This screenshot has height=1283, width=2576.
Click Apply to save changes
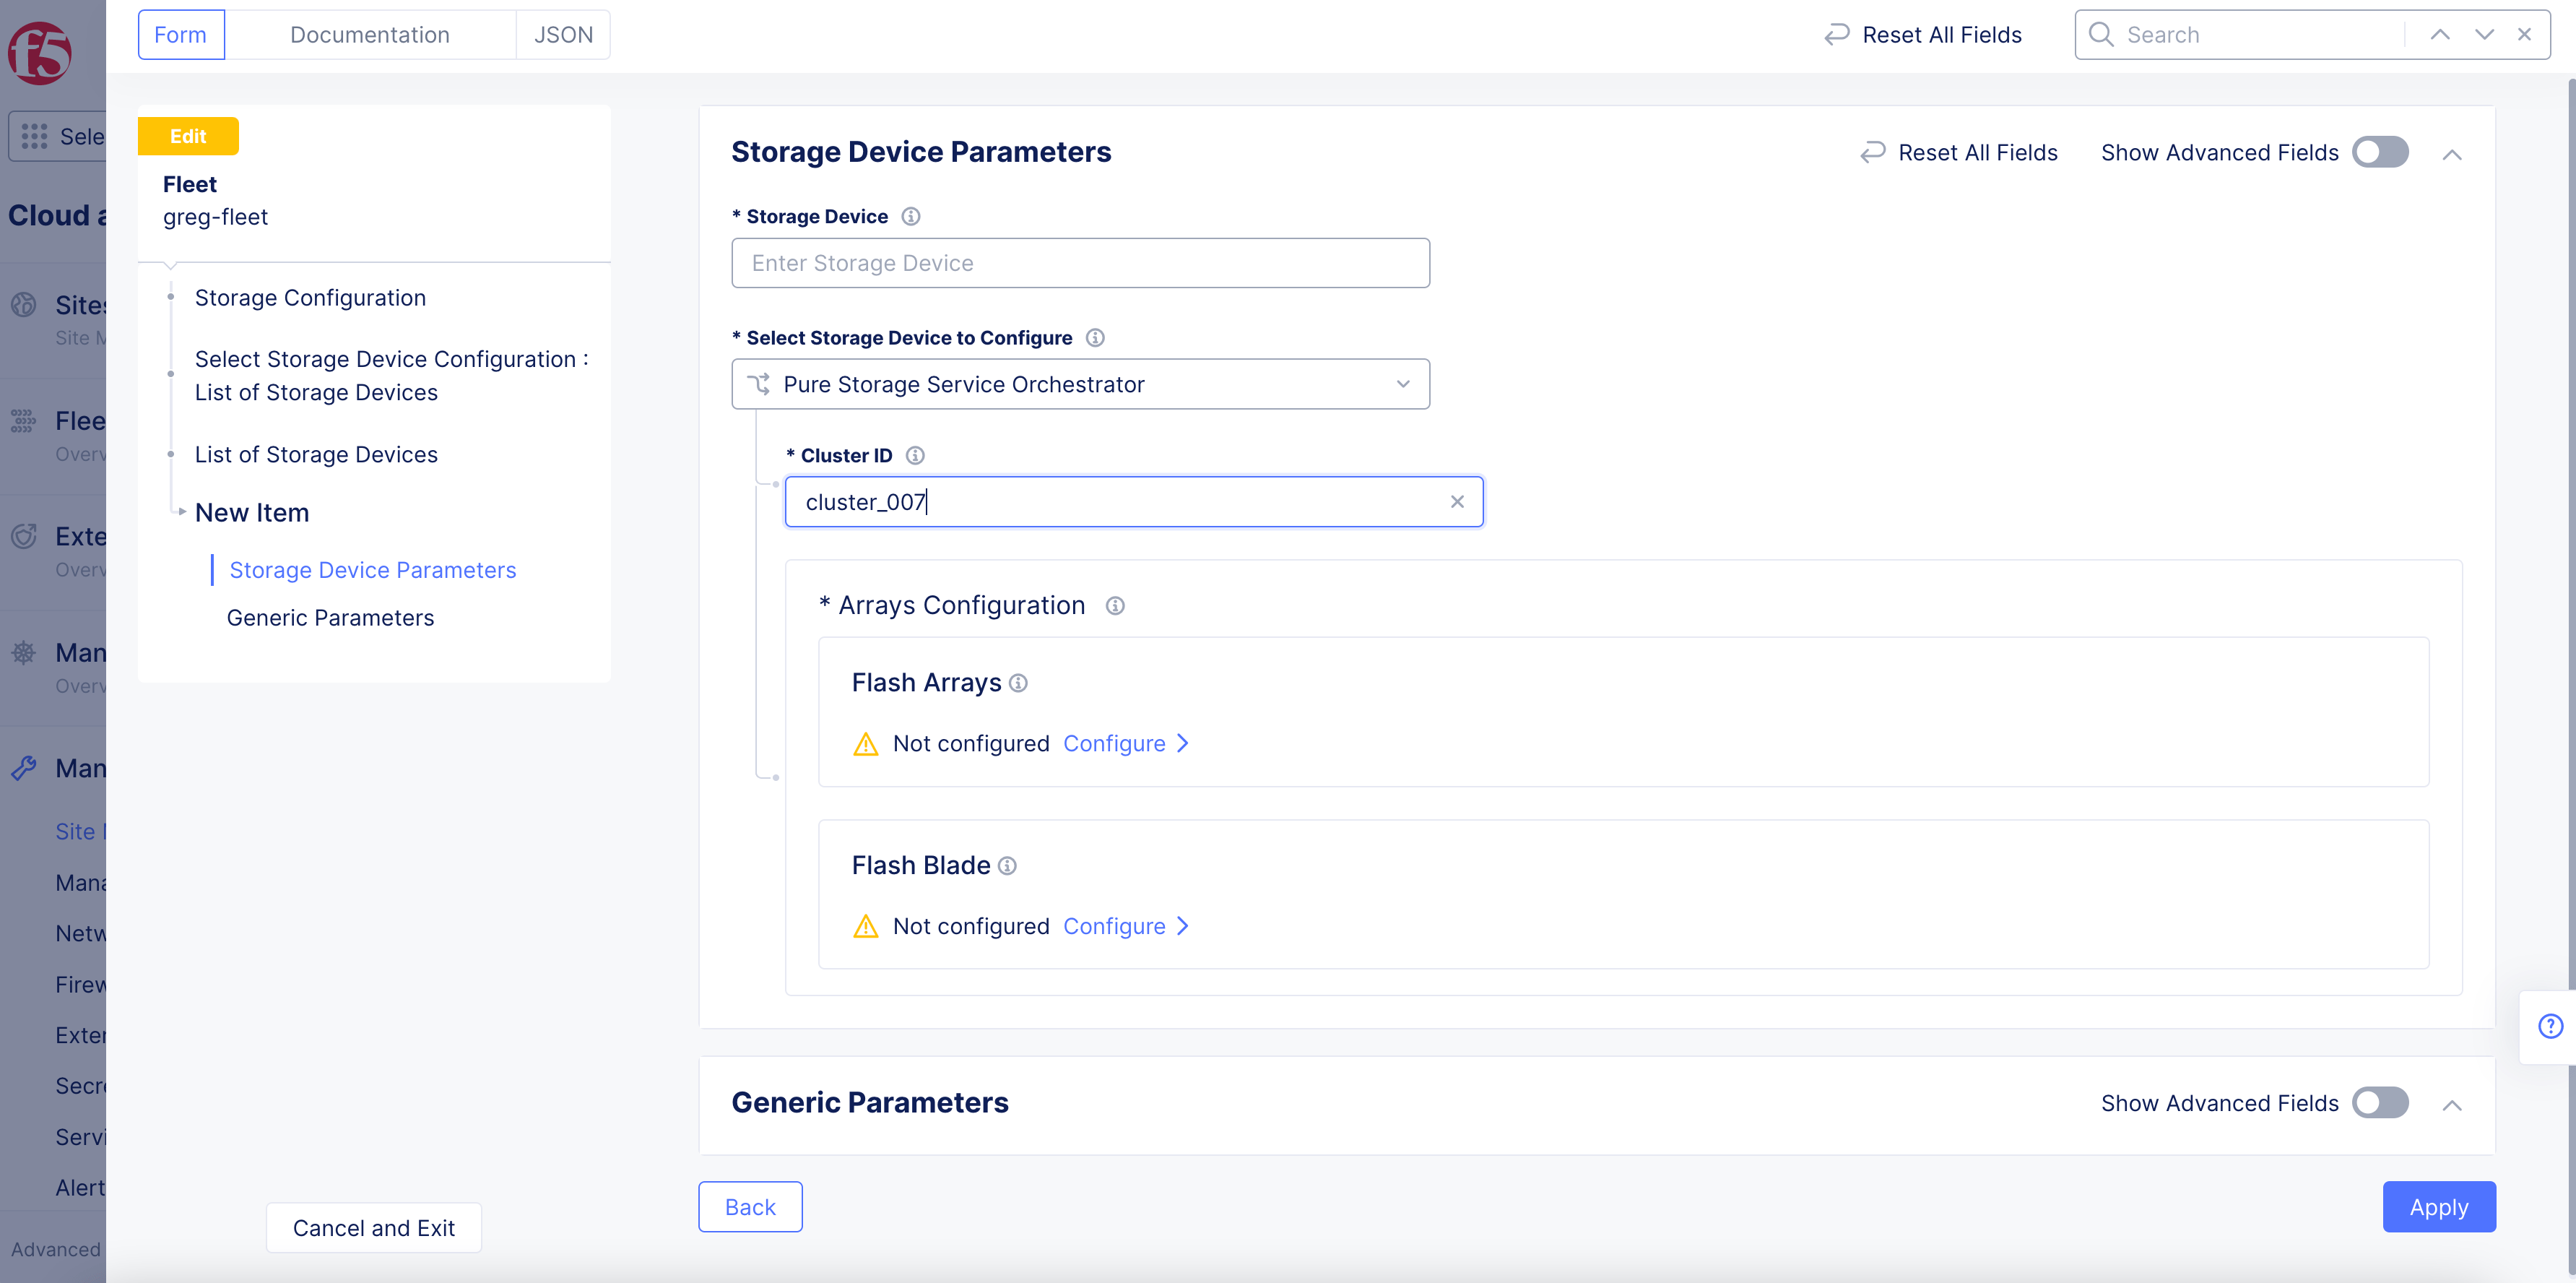click(x=2439, y=1207)
